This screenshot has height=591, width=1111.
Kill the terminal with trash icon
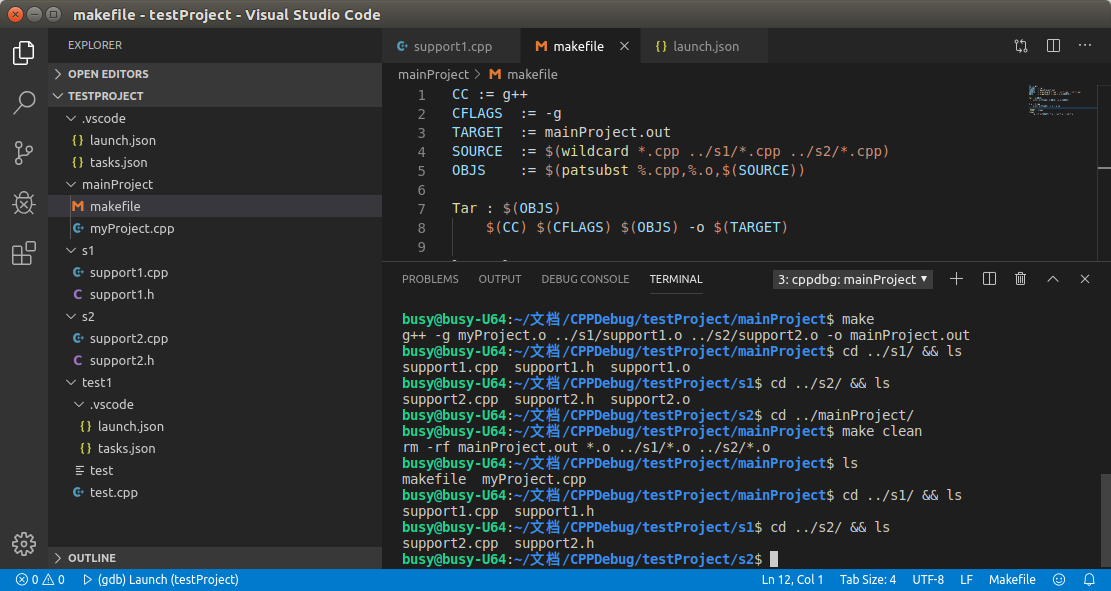pos(1020,279)
